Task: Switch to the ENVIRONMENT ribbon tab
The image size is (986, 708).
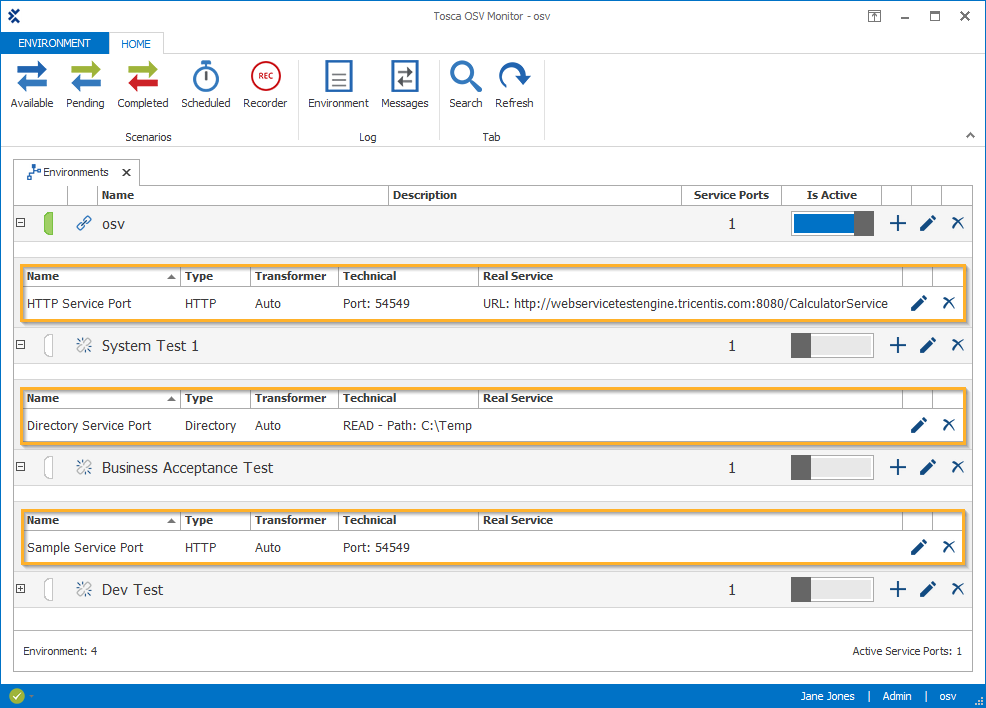Action: 55,43
